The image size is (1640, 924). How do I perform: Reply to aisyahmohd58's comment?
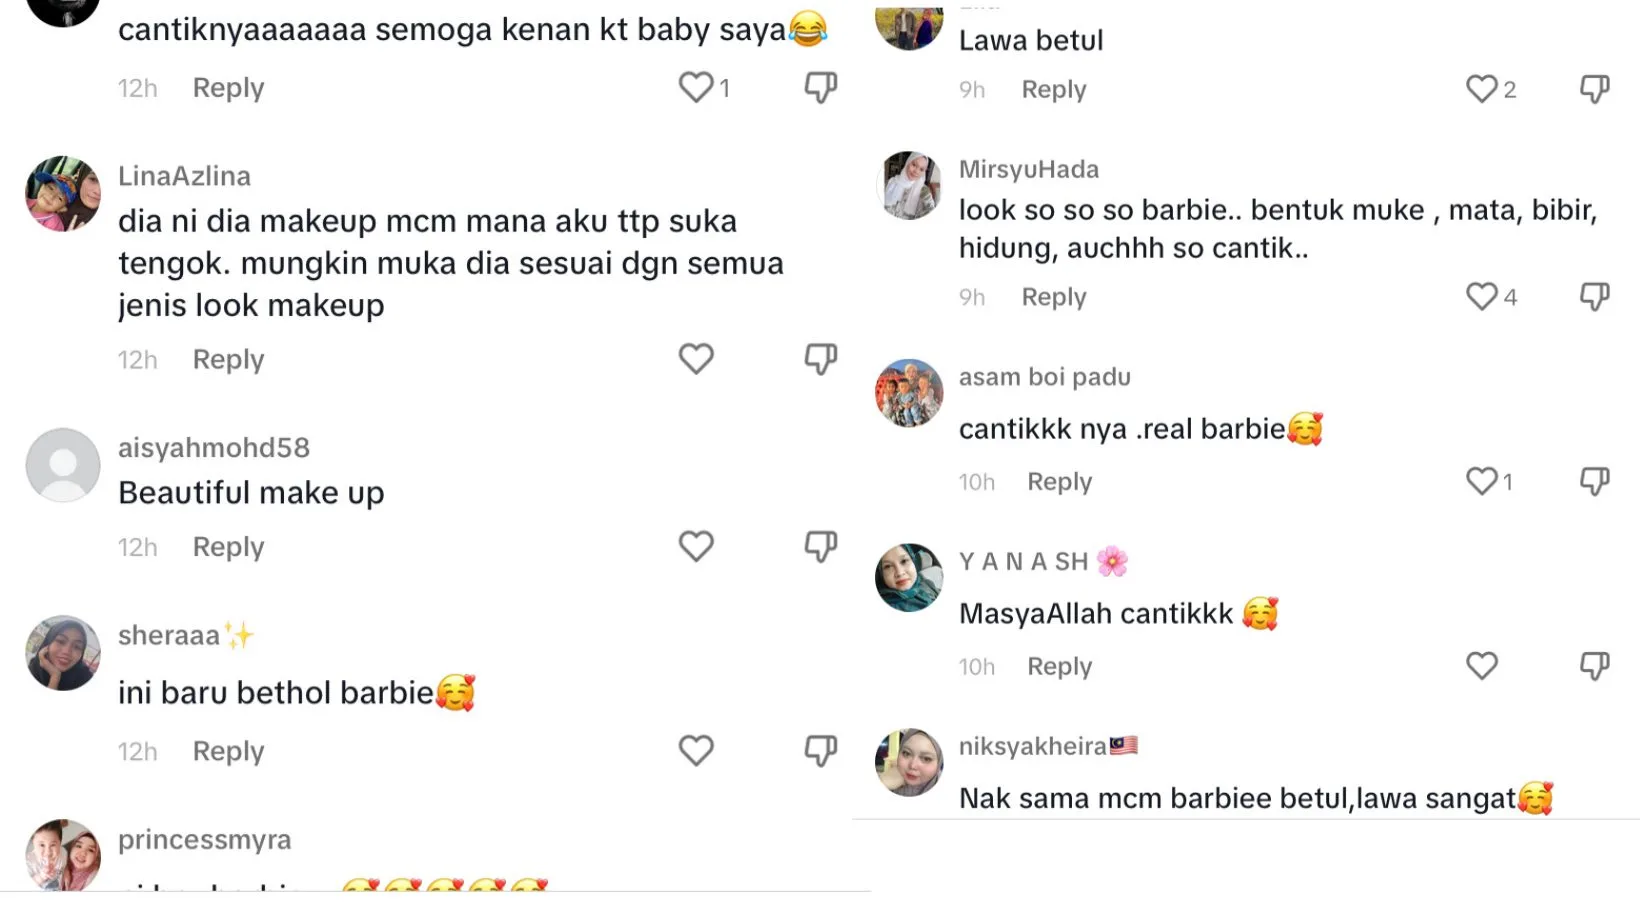[x=228, y=547]
